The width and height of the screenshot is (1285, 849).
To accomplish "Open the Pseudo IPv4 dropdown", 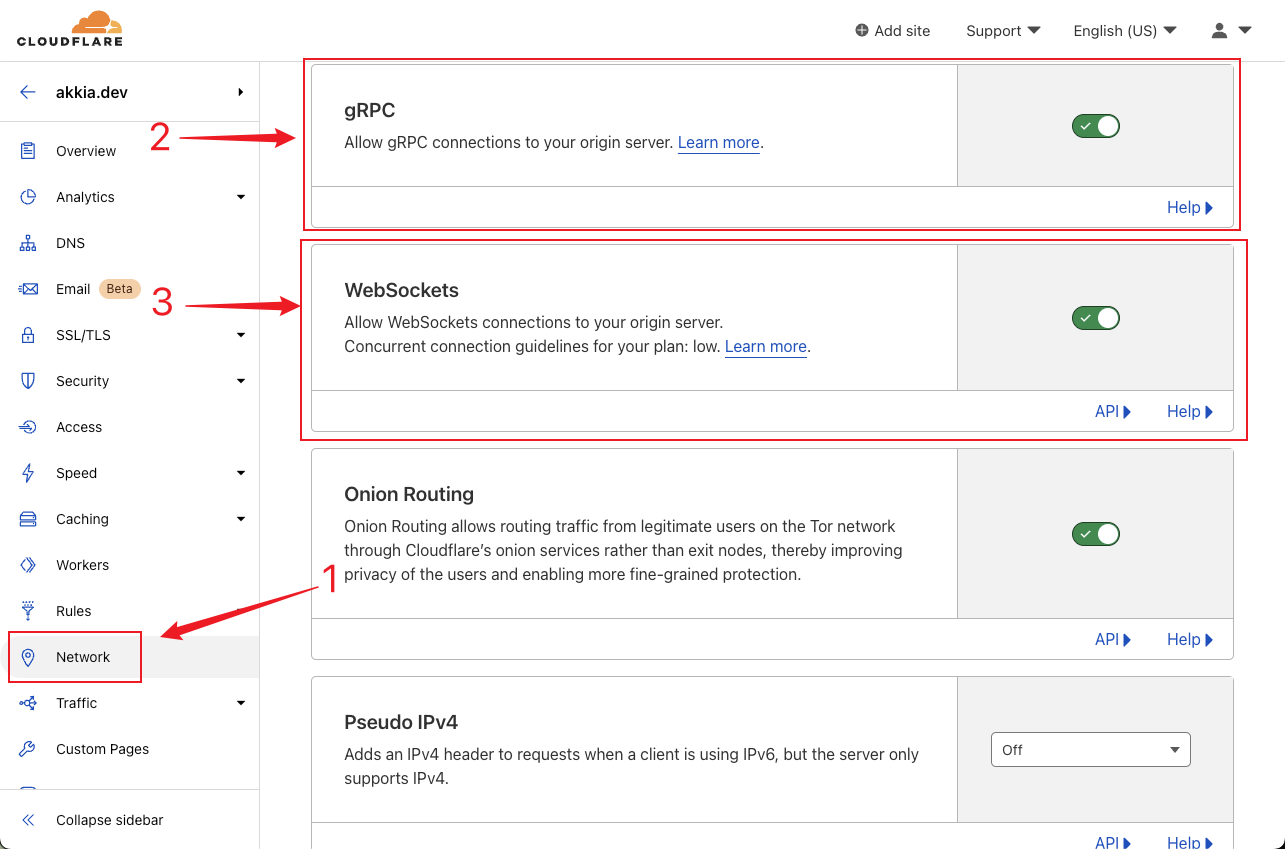I will pos(1090,750).
